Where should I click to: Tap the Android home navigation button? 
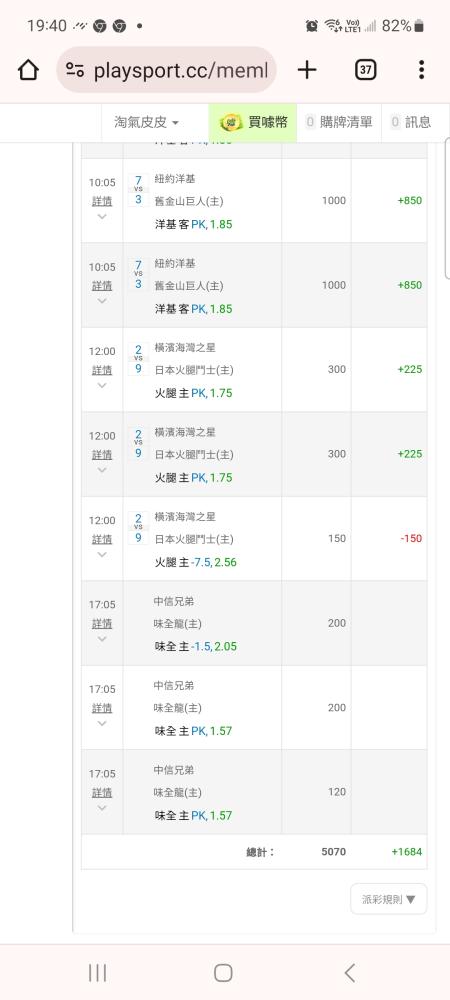[x=223, y=973]
